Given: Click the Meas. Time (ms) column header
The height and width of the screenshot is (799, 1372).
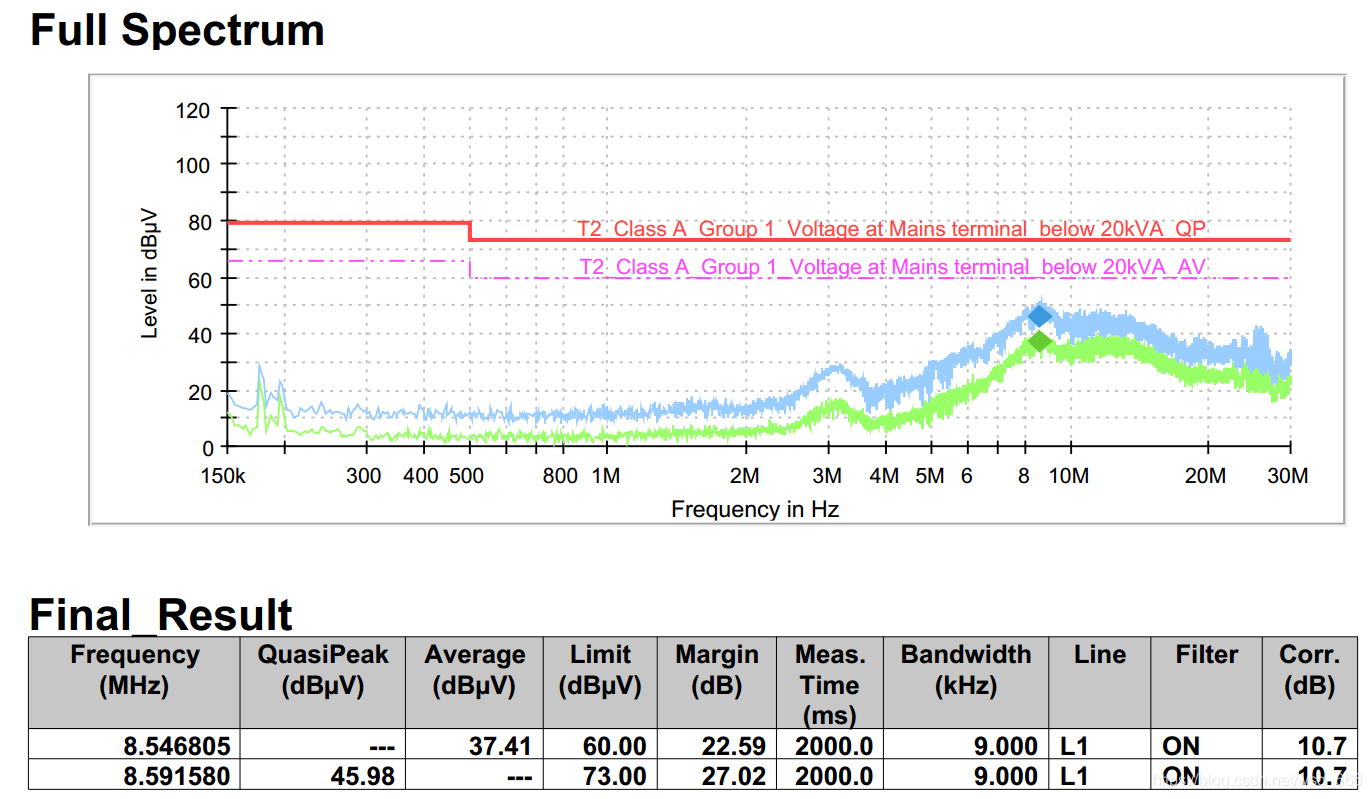Looking at the screenshot, I should (x=829, y=685).
